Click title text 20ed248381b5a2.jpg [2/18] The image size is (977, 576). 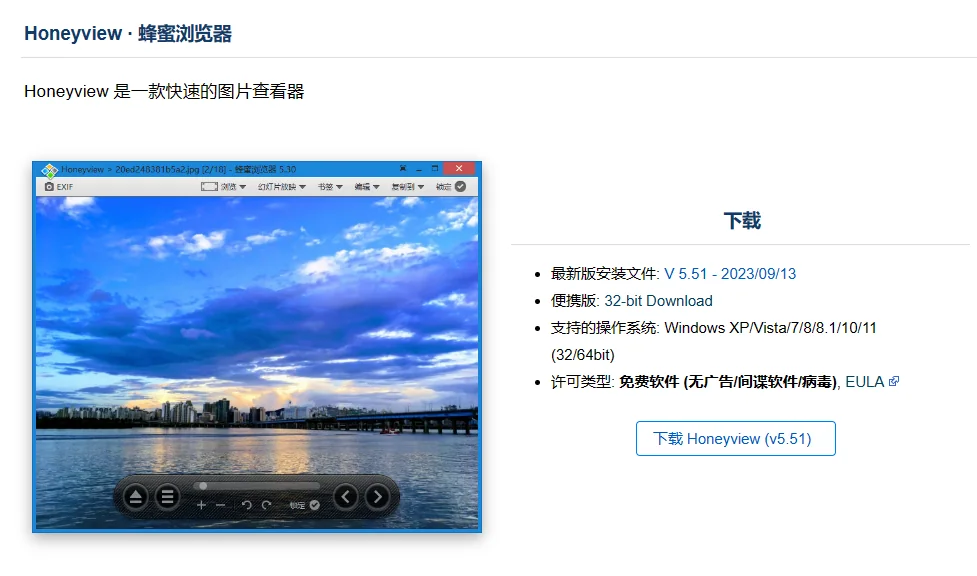point(171,169)
